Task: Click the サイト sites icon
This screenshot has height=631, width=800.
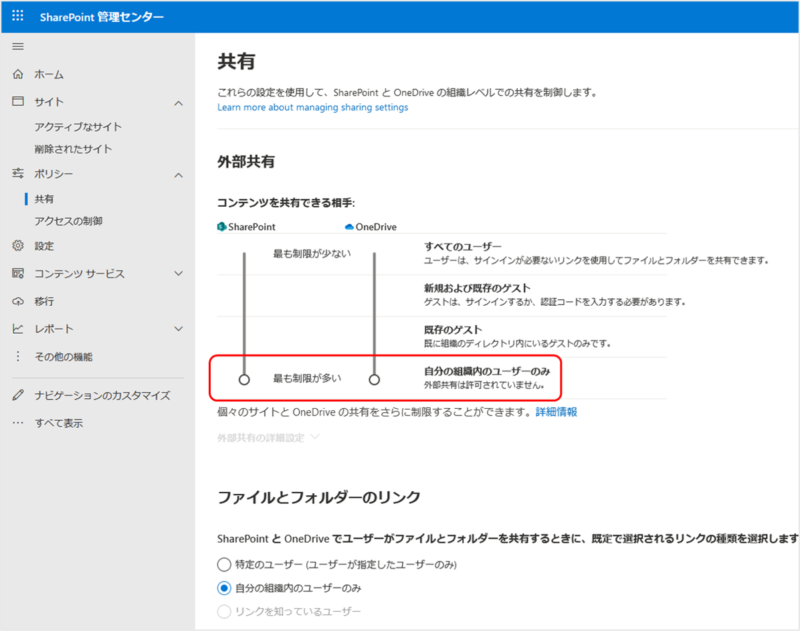Action: click(x=17, y=103)
